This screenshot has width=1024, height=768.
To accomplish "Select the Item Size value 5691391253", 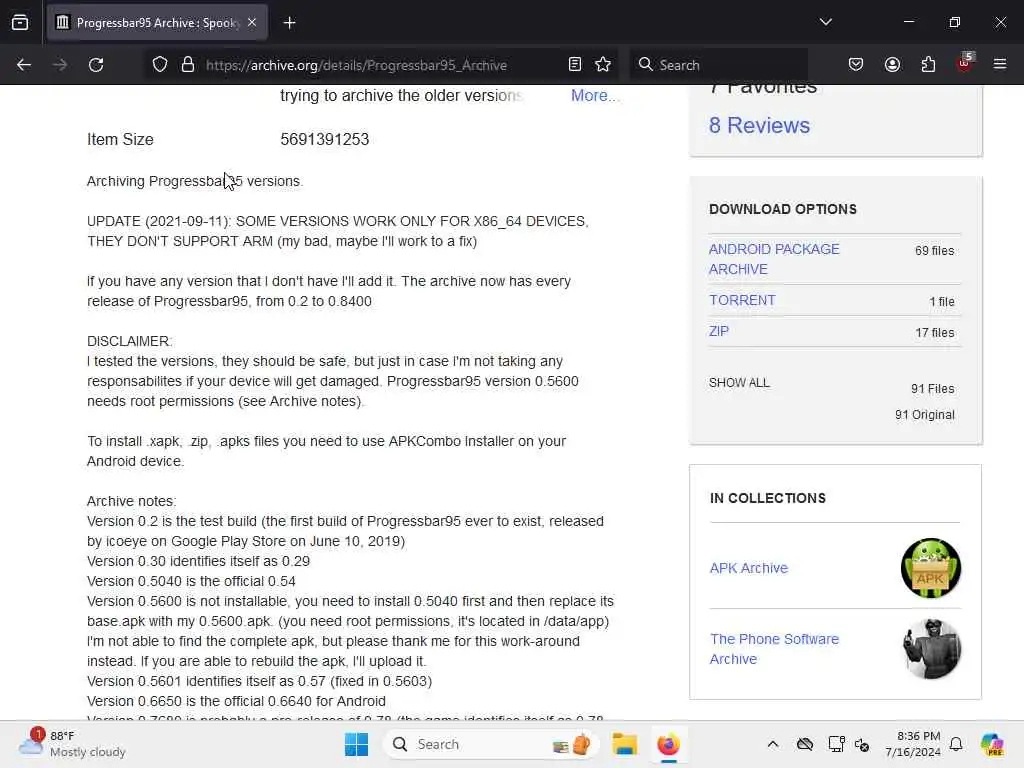I will coord(325,140).
